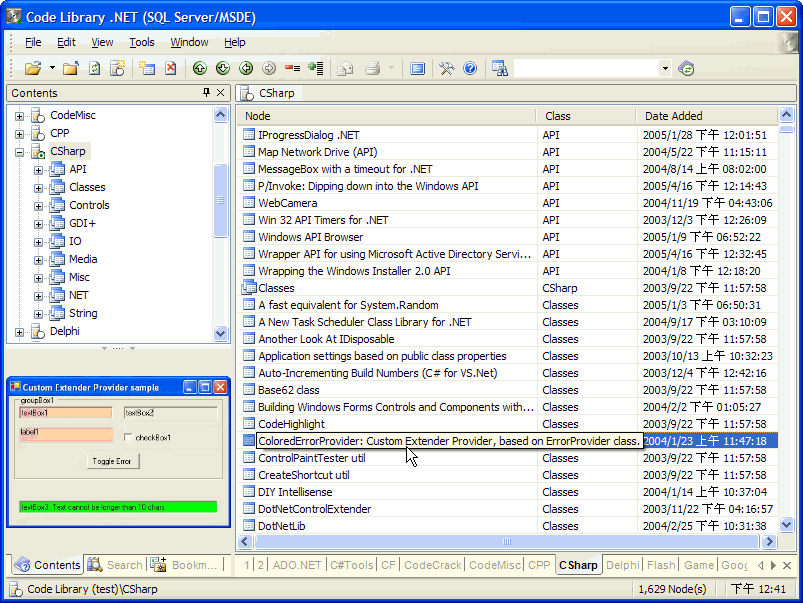The width and height of the screenshot is (803, 603).
Task: Open the search box dropdown arrow
Action: (663, 68)
